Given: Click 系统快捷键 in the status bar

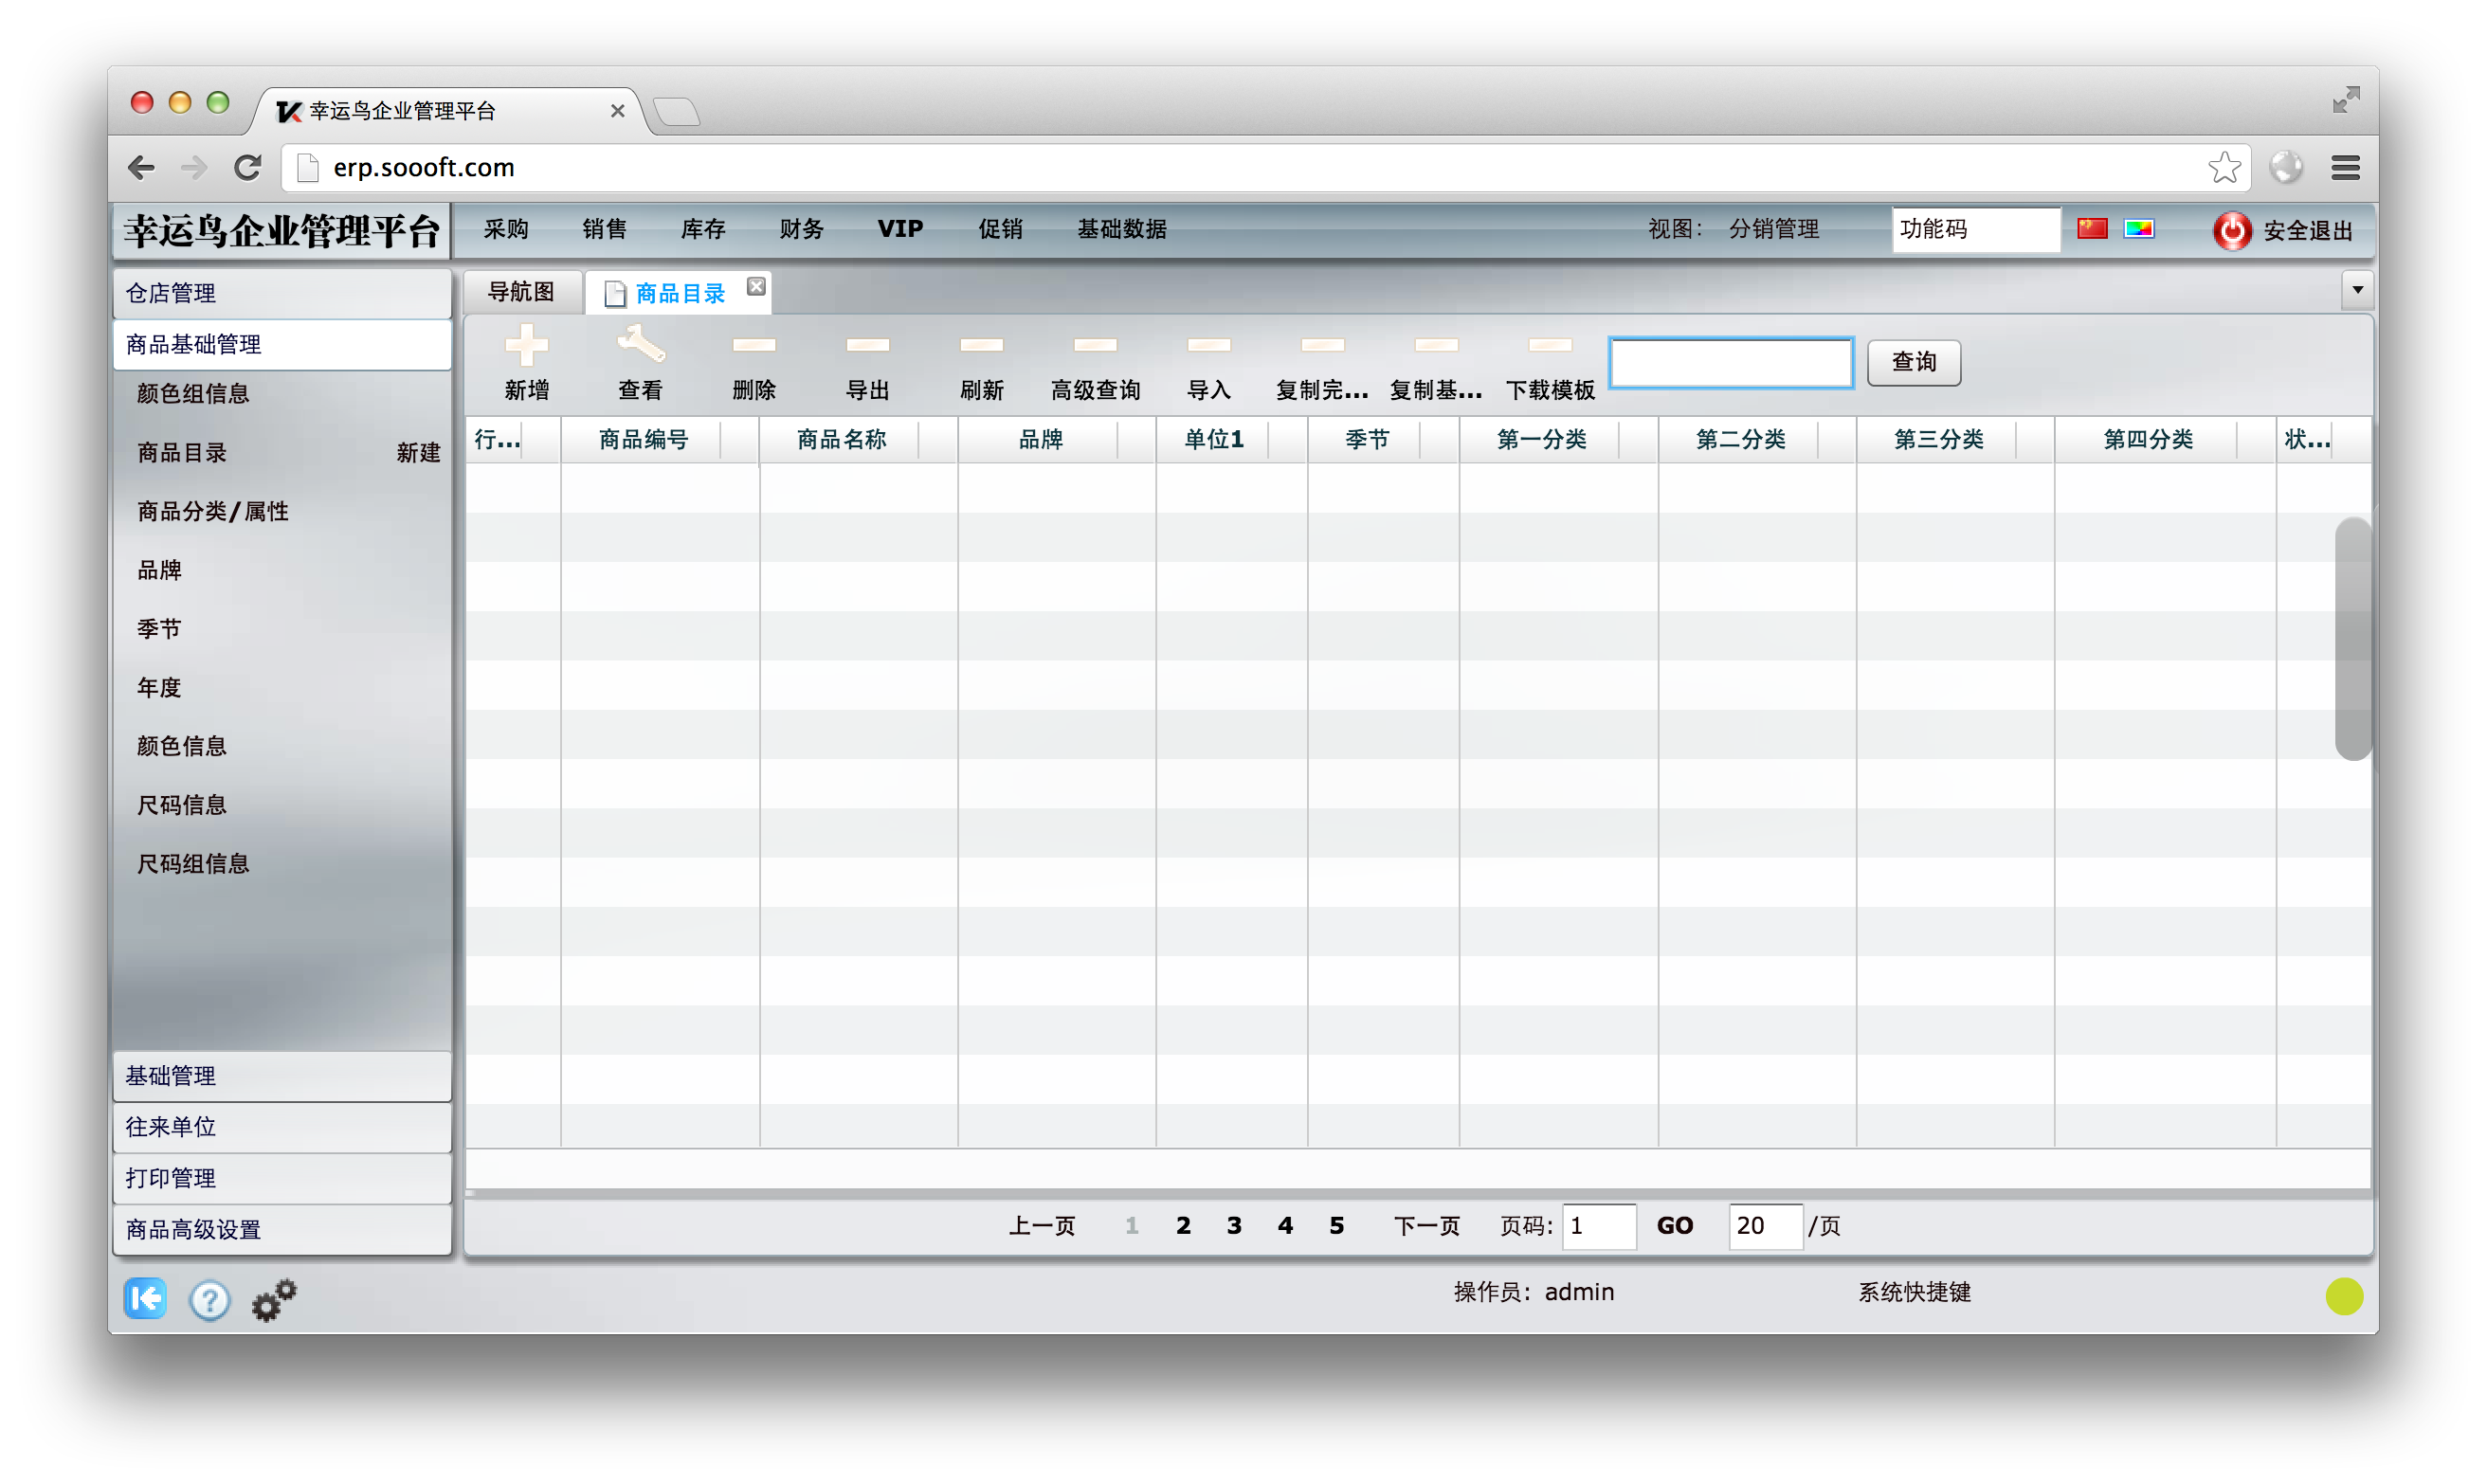Looking at the screenshot, I should (x=1914, y=1292).
